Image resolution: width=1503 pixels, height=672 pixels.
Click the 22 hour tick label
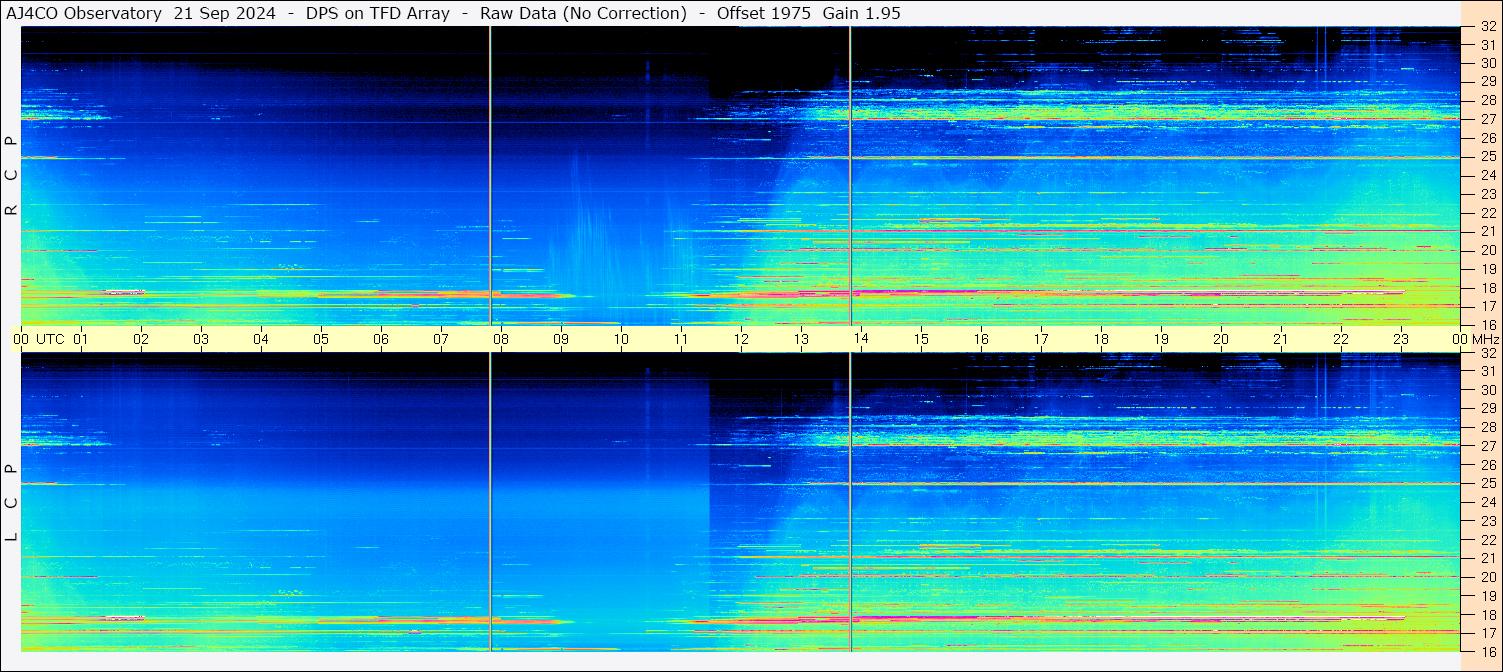1340,339
